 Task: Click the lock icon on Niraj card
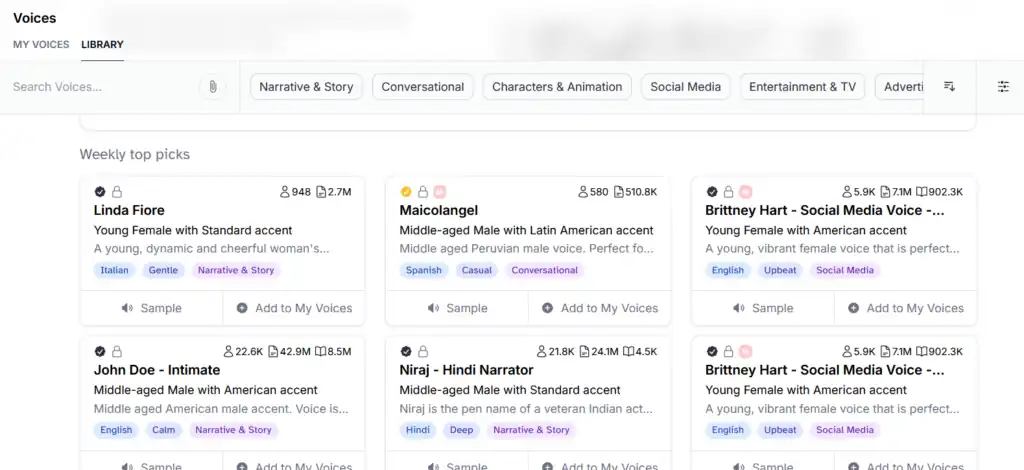click(423, 352)
